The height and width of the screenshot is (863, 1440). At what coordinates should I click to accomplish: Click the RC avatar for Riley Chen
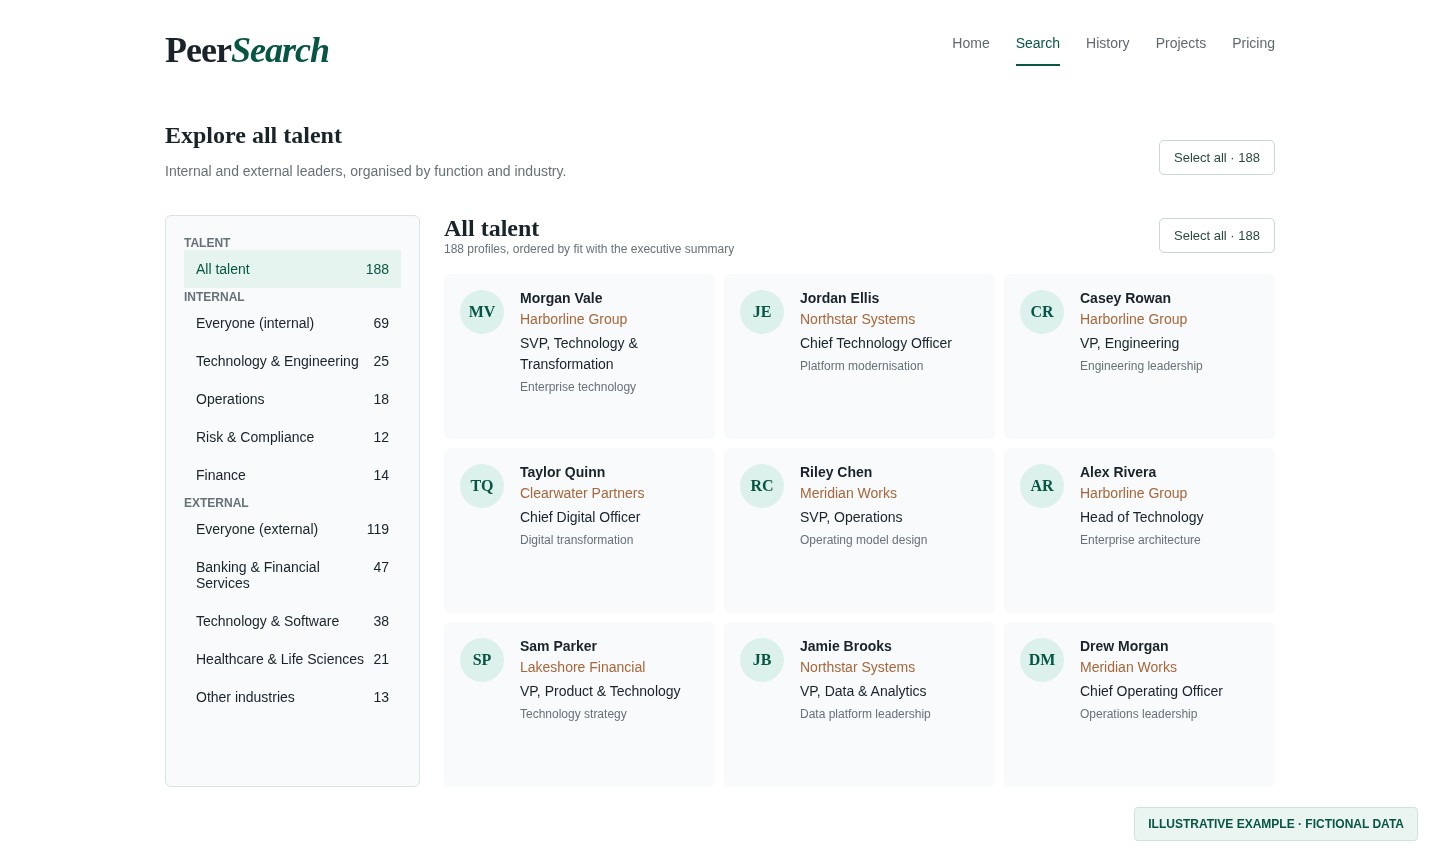click(762, 486)
